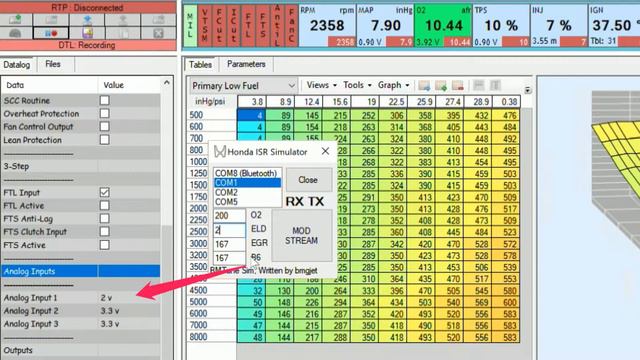Click the table icon with green plus

pyautogui.click(x=441, y=85)
